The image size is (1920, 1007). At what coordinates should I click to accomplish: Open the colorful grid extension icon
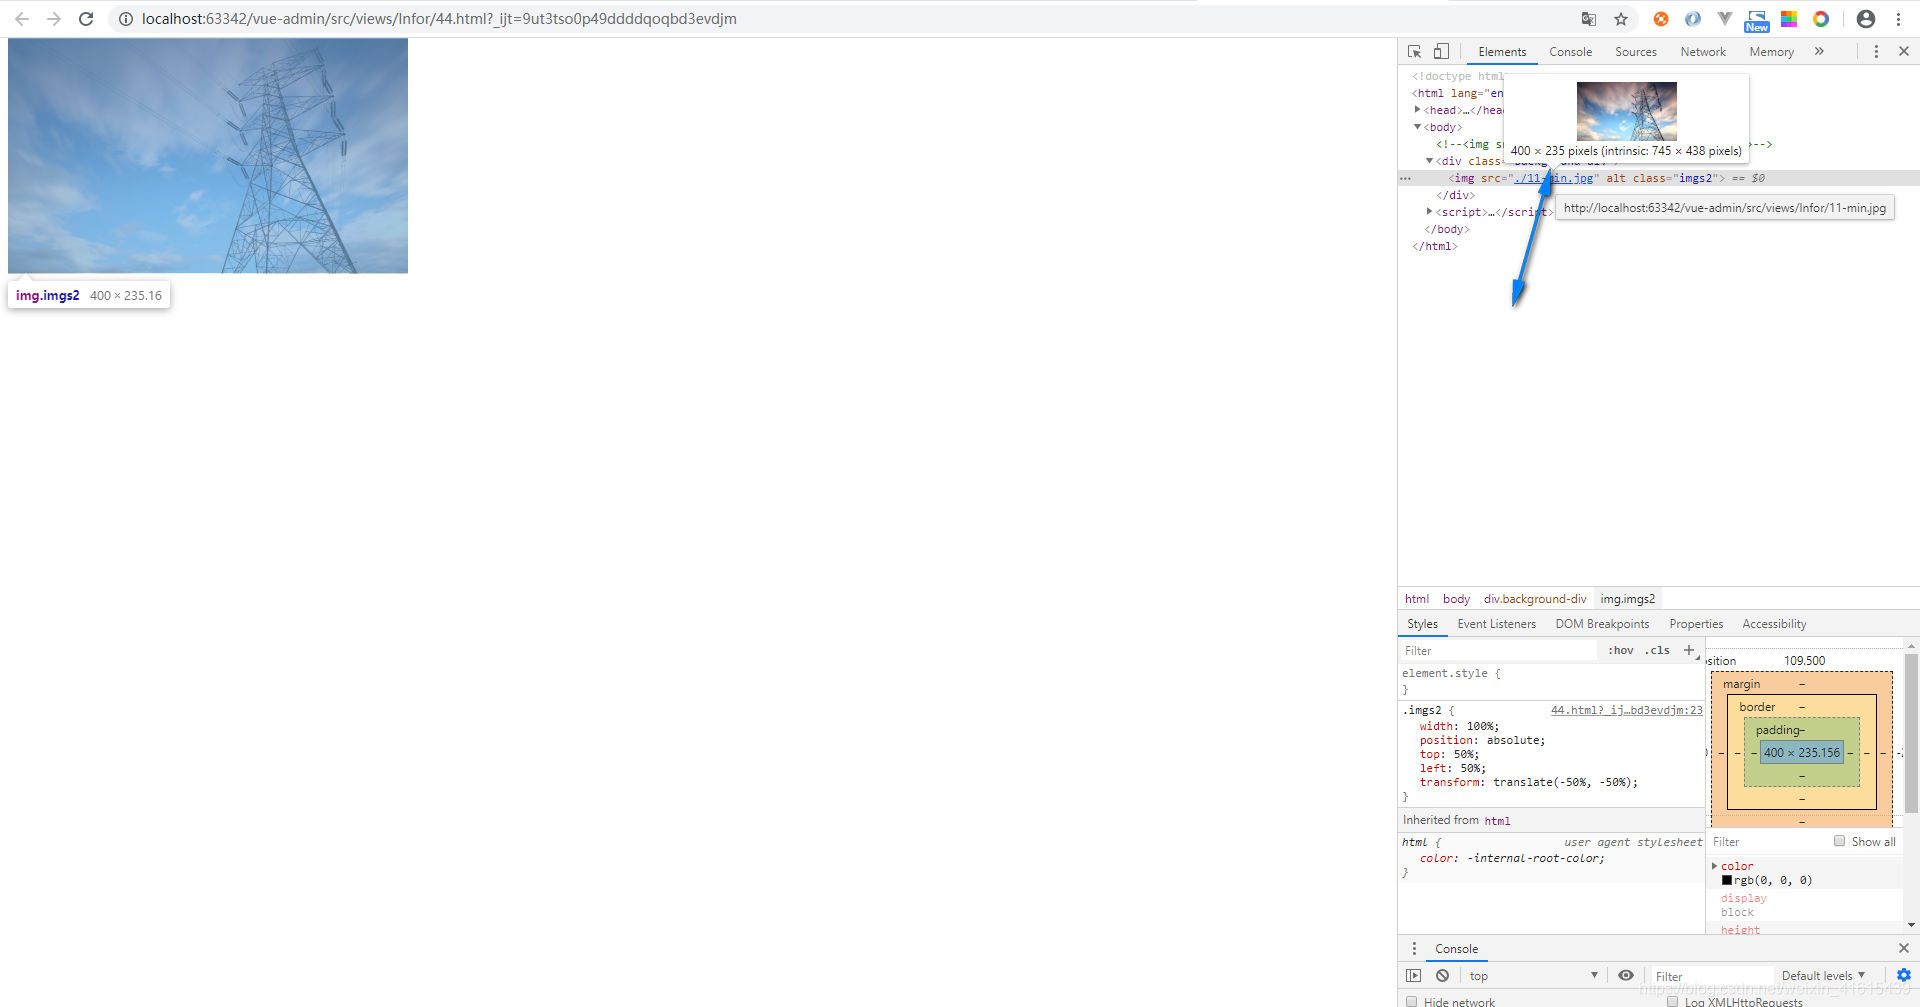click(x=1789, y=19)
